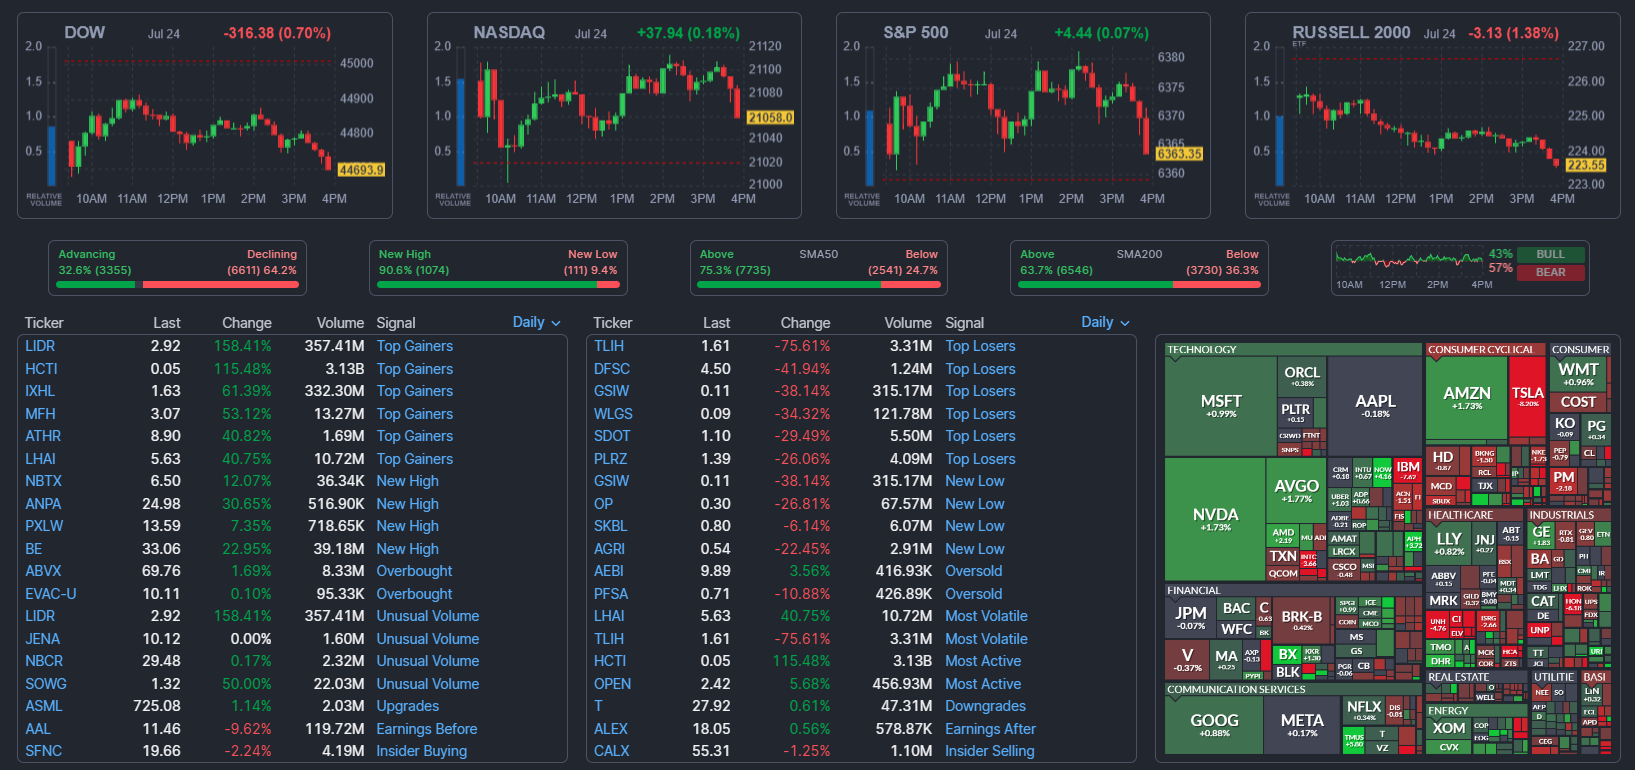Click the Earnings After signal link
Screen dimensions: 1635x770
point(990,729)
